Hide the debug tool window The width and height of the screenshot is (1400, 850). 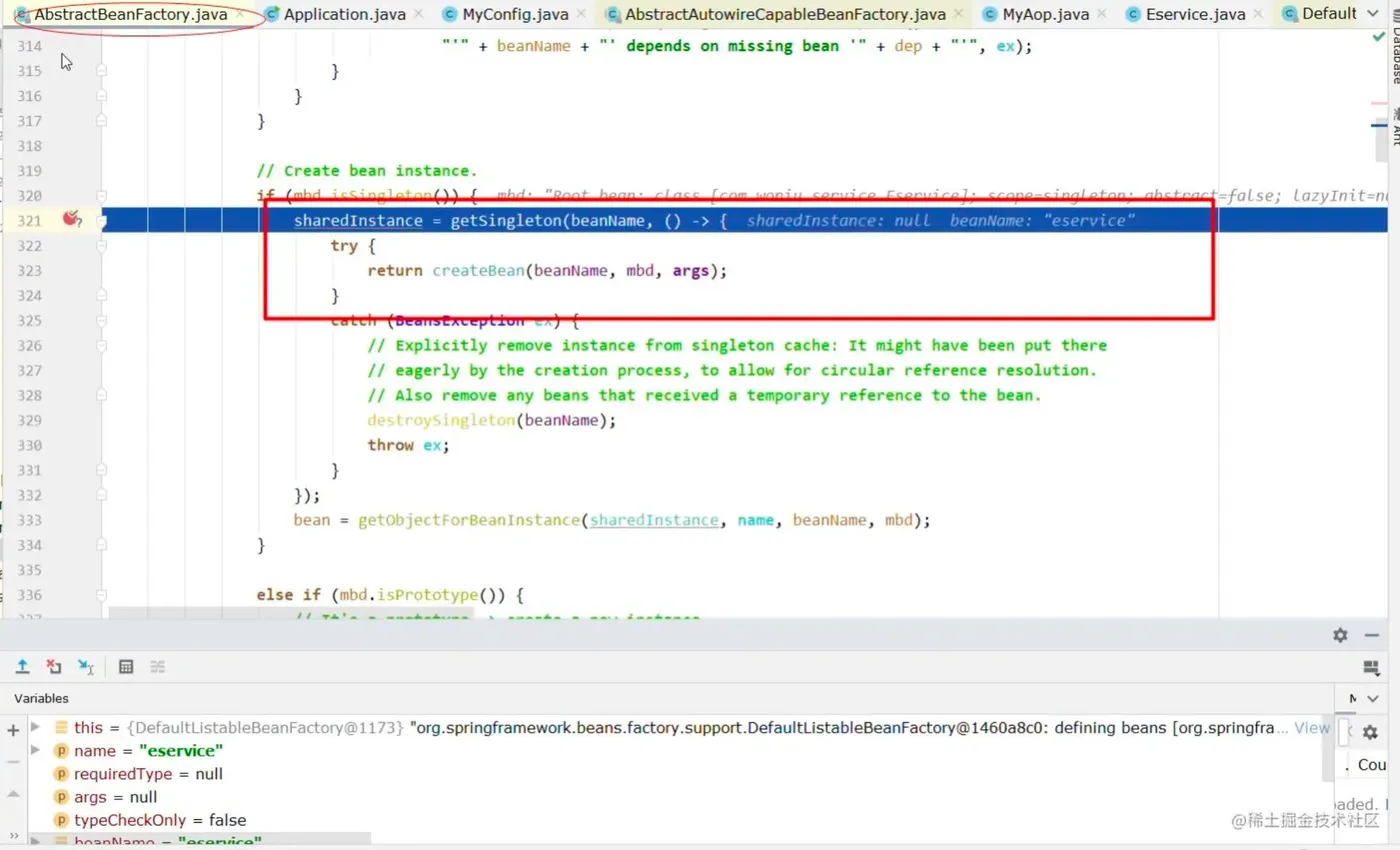coord(1372,635)
